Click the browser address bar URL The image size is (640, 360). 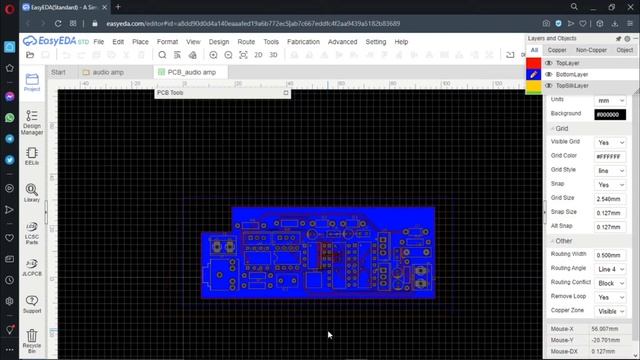(253, 24)
